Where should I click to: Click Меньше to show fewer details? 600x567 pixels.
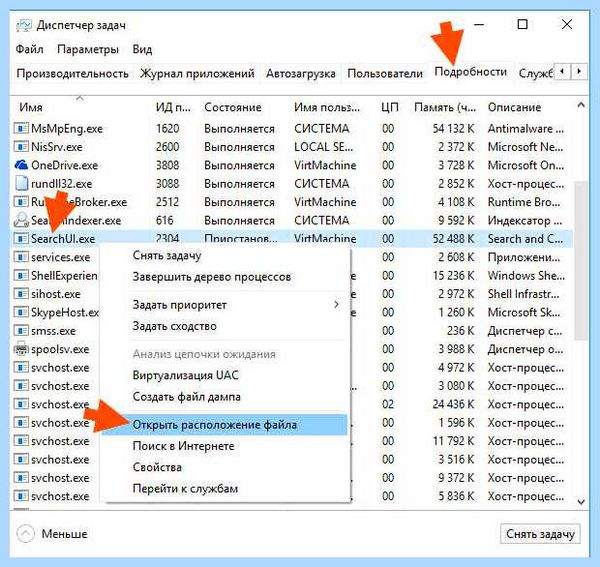click(x=64, y=534)
